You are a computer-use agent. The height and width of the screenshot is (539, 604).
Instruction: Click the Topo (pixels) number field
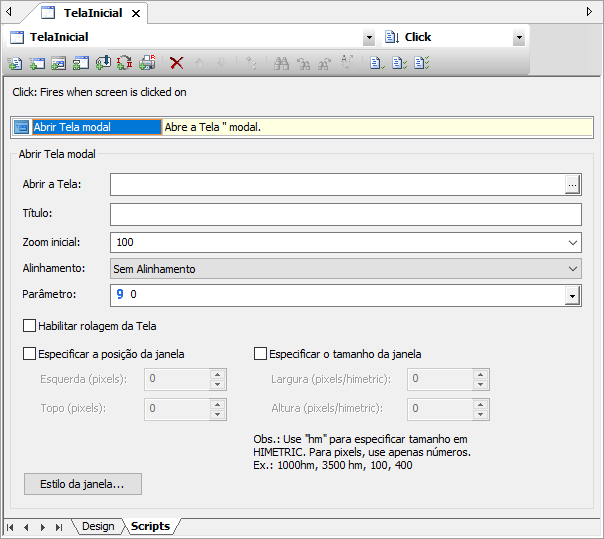(177, 409)
